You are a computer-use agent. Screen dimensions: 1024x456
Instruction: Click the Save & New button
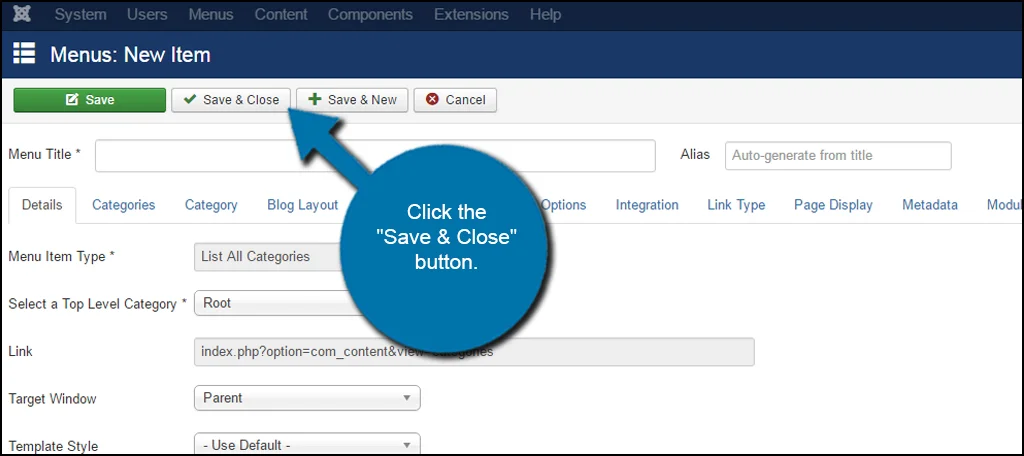coord(352,100)
